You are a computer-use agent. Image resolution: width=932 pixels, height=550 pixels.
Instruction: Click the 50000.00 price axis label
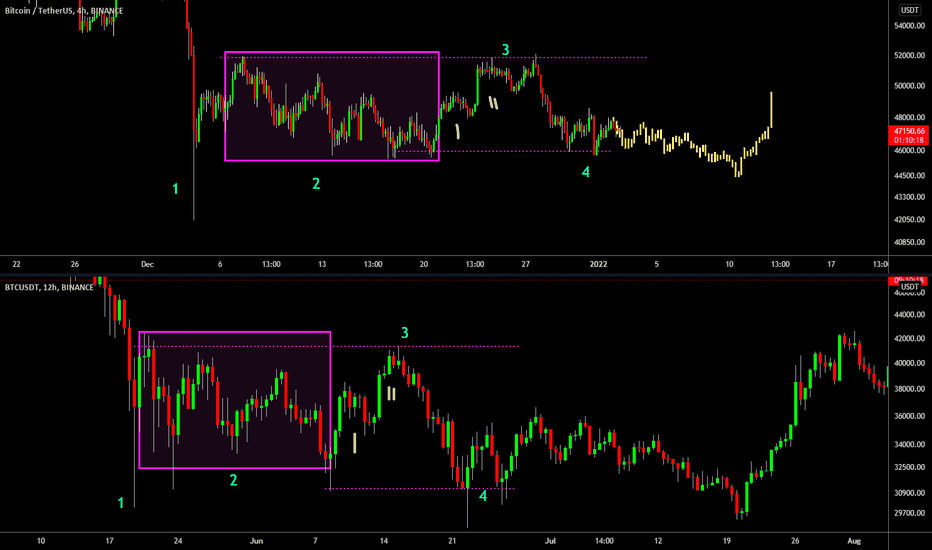click(x=909, y=86)
